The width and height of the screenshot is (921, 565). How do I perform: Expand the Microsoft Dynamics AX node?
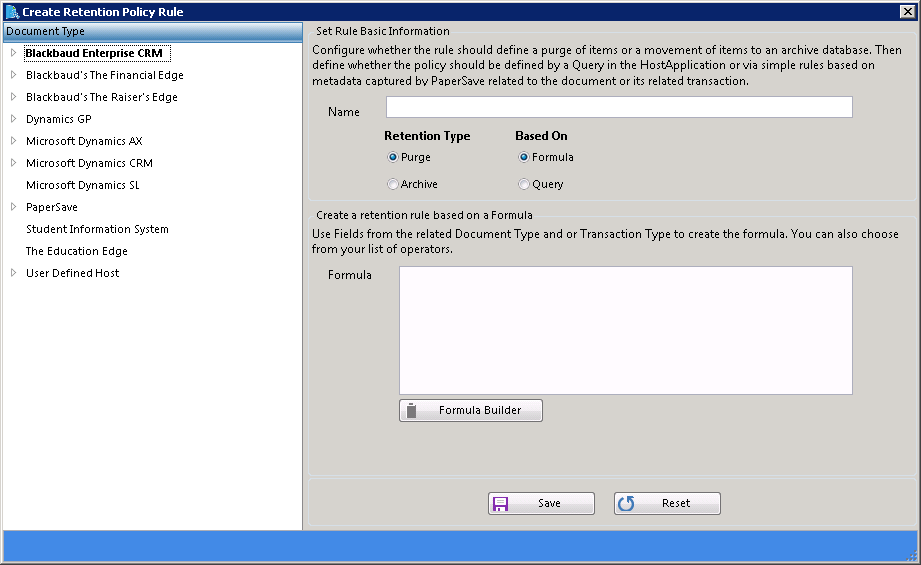14,141
